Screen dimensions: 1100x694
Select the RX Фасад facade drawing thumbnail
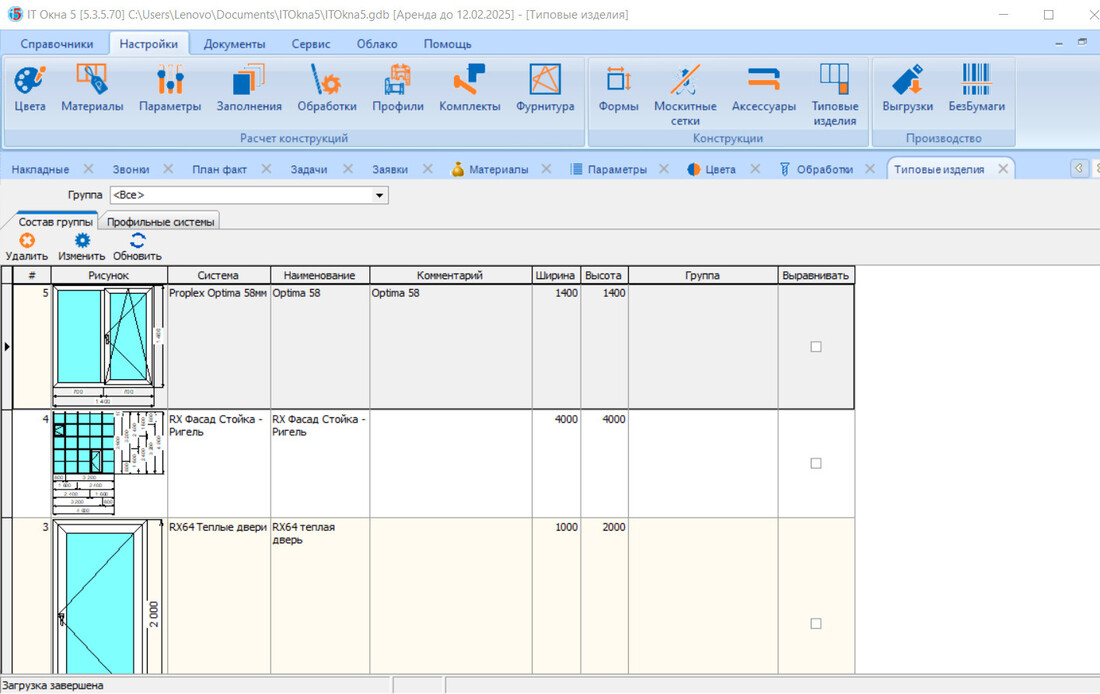(109, 463)
